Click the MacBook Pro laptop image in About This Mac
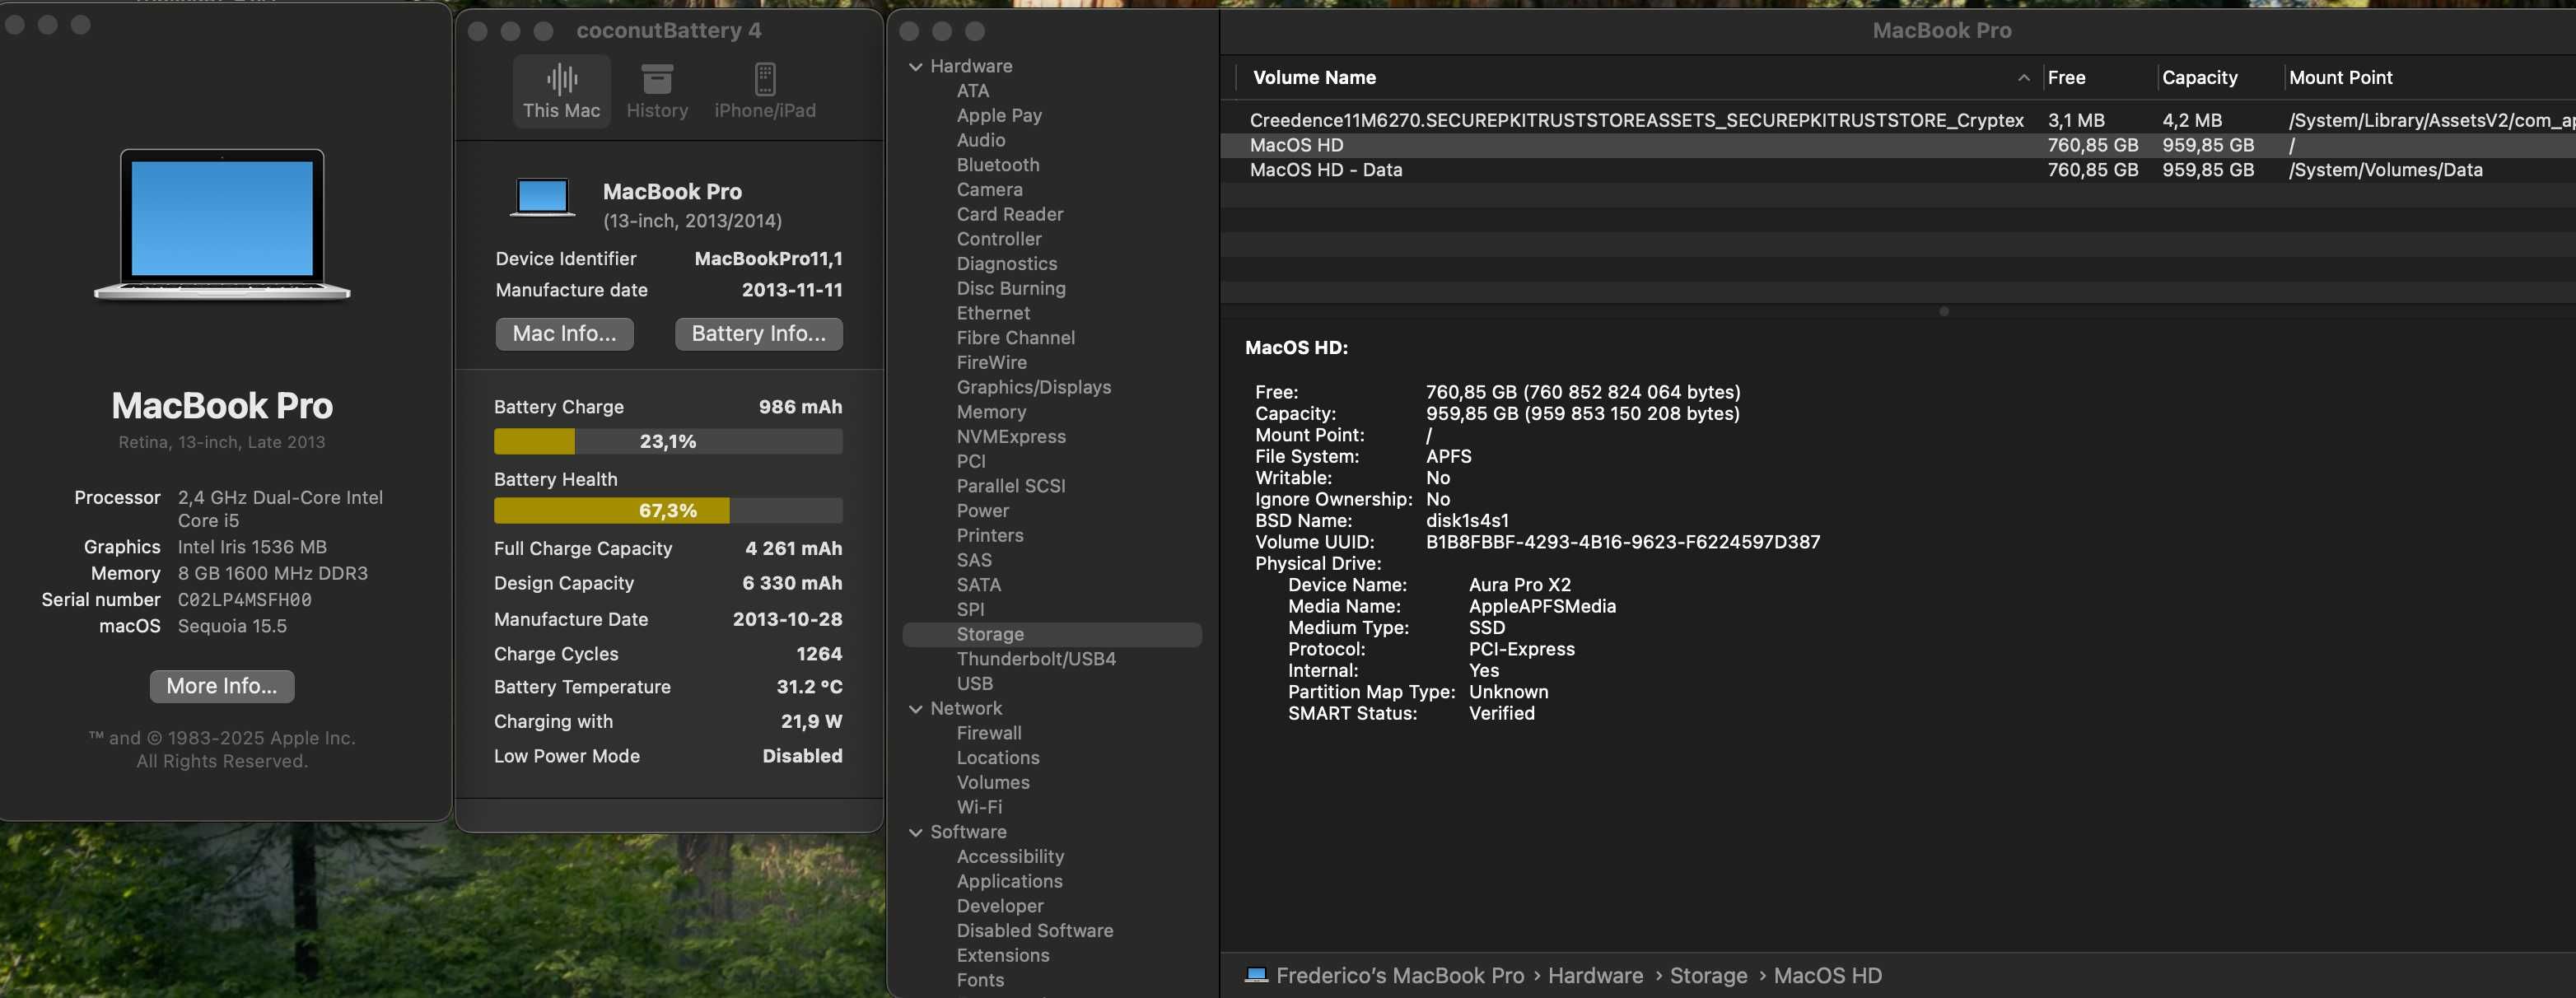This screenshot has width=2576, height=998. (x=222, y=224)
